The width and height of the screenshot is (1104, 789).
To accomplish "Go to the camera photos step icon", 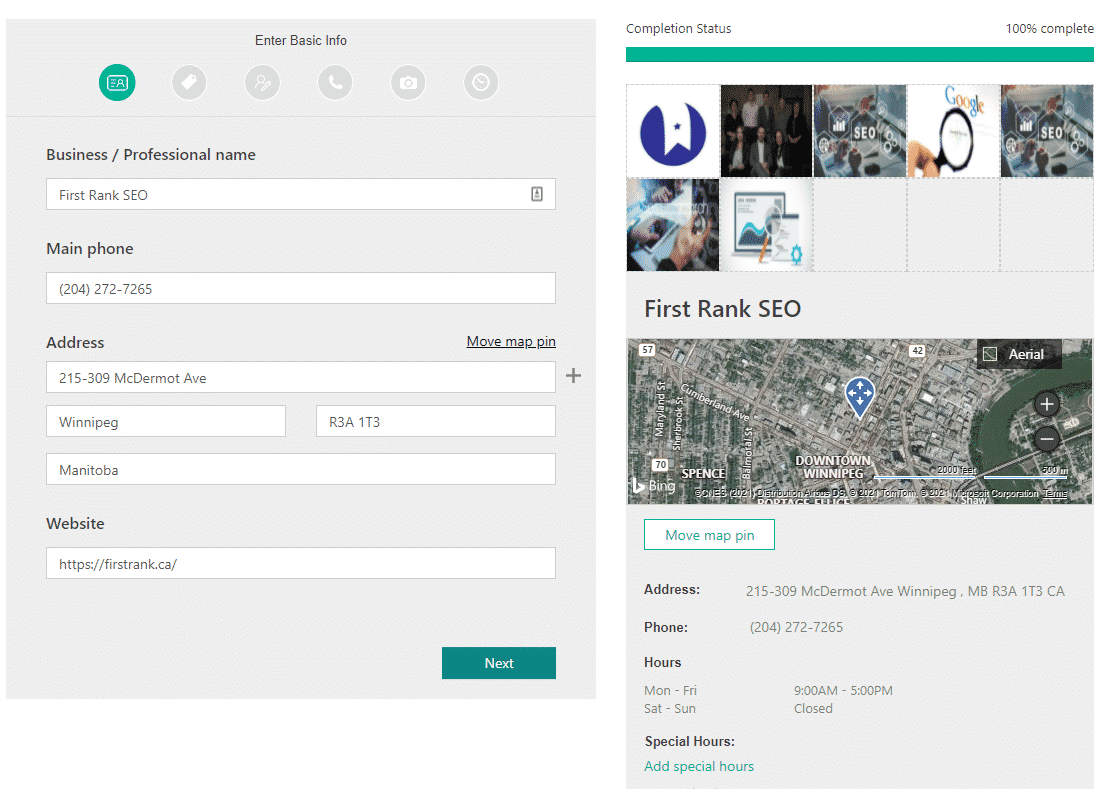I will (x=408, y=83).
